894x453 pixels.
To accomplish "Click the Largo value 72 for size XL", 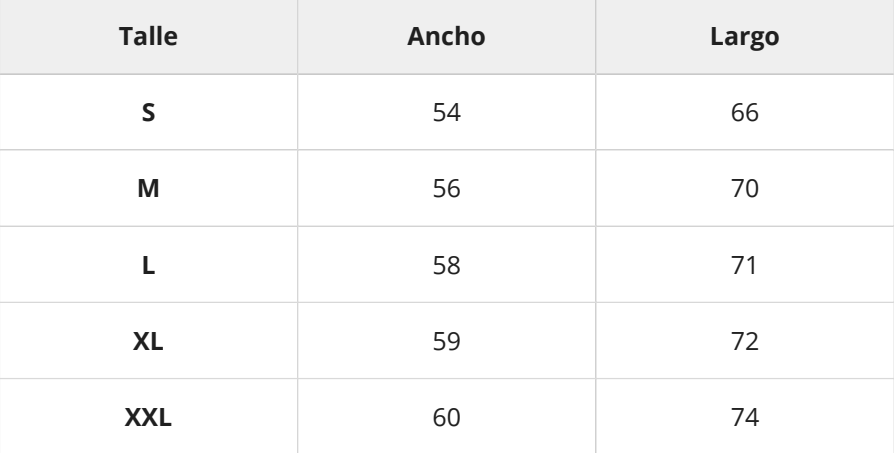I will [x=745, y=341].
